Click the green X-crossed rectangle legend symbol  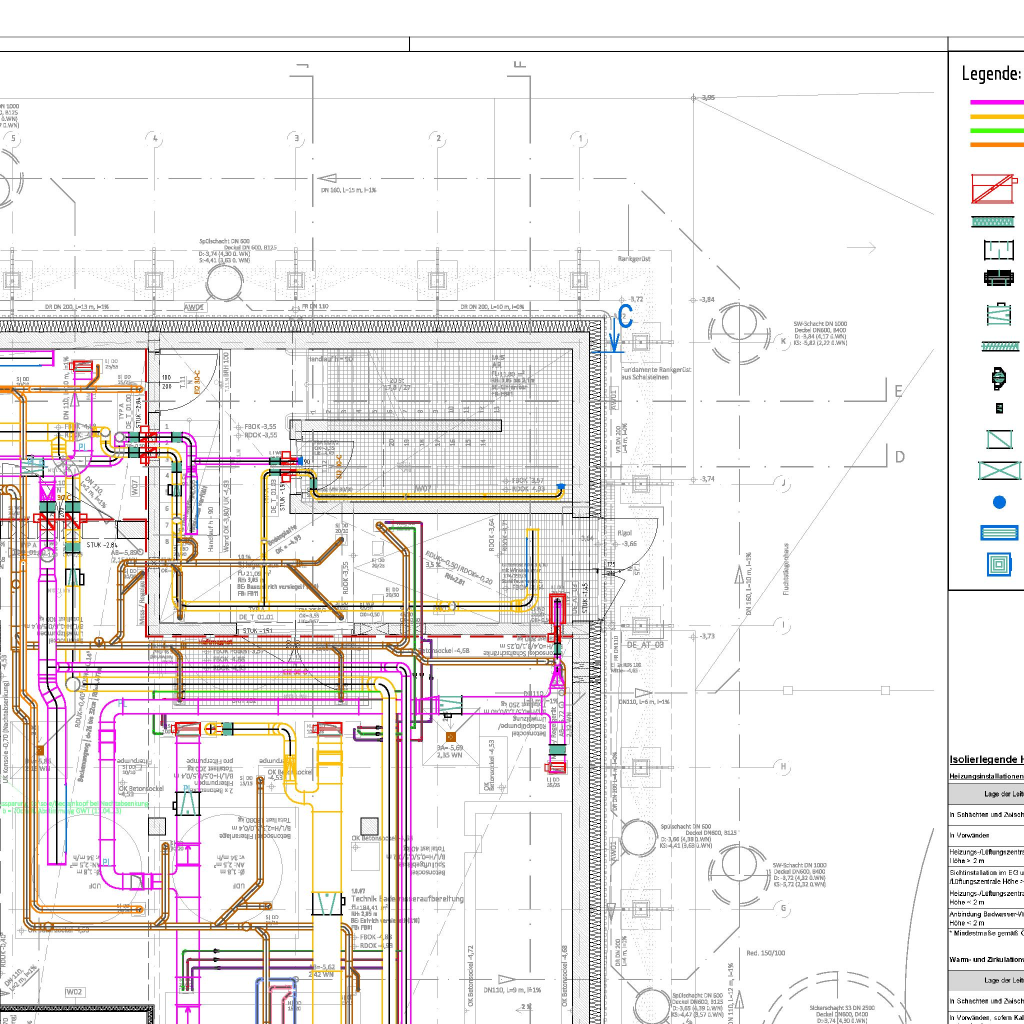[1000, 470]
